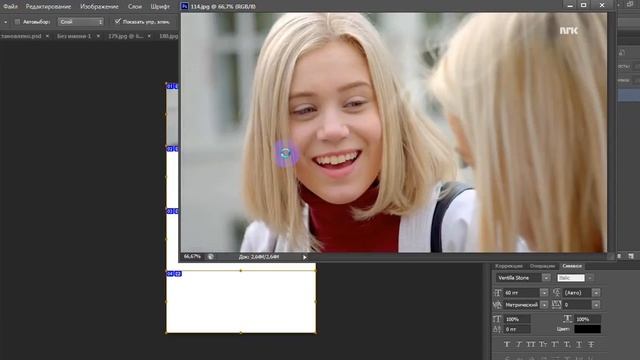This screenshot has width=640, height=360.
Task: Open the document info arrow menu
Action: pos(304,257)
